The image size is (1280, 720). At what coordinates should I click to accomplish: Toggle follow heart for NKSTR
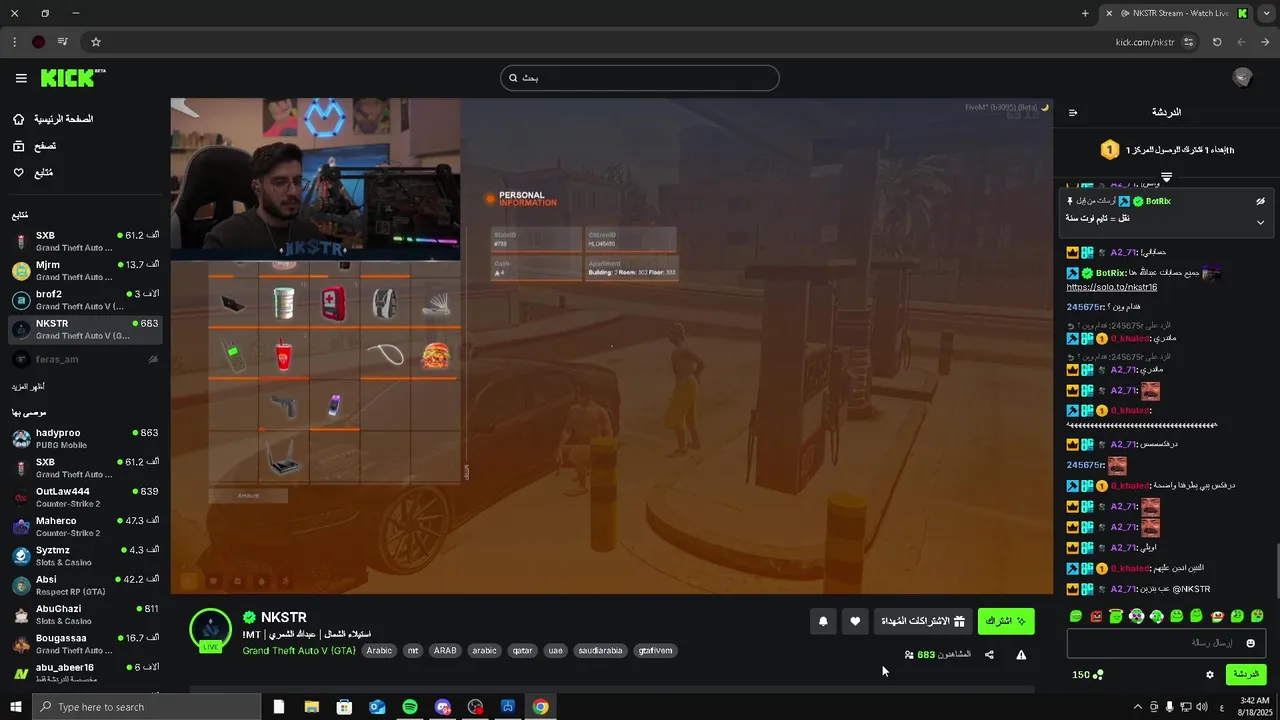855,622
